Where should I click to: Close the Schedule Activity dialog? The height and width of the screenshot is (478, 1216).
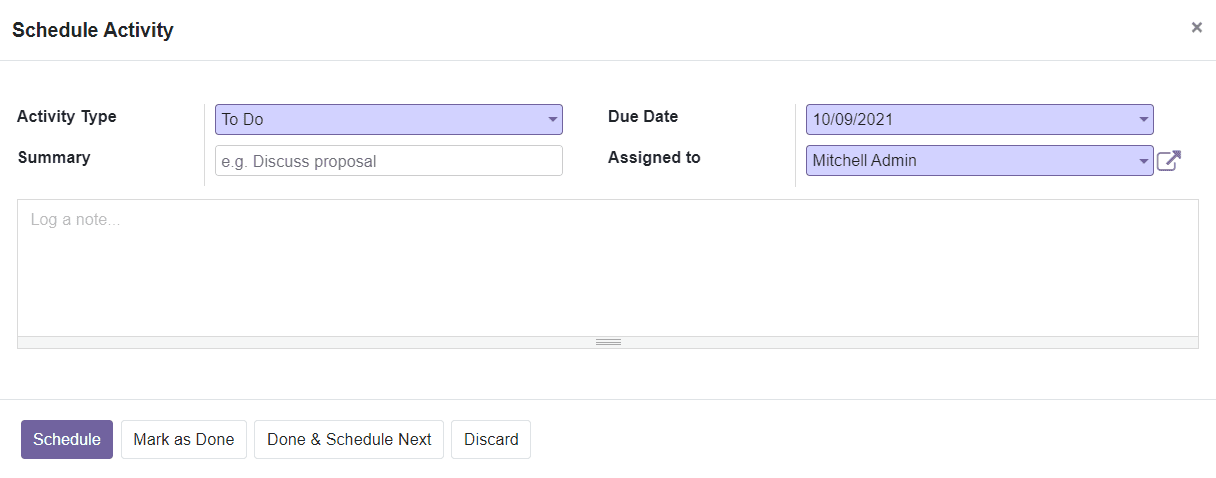click(x=1196, y=28)
